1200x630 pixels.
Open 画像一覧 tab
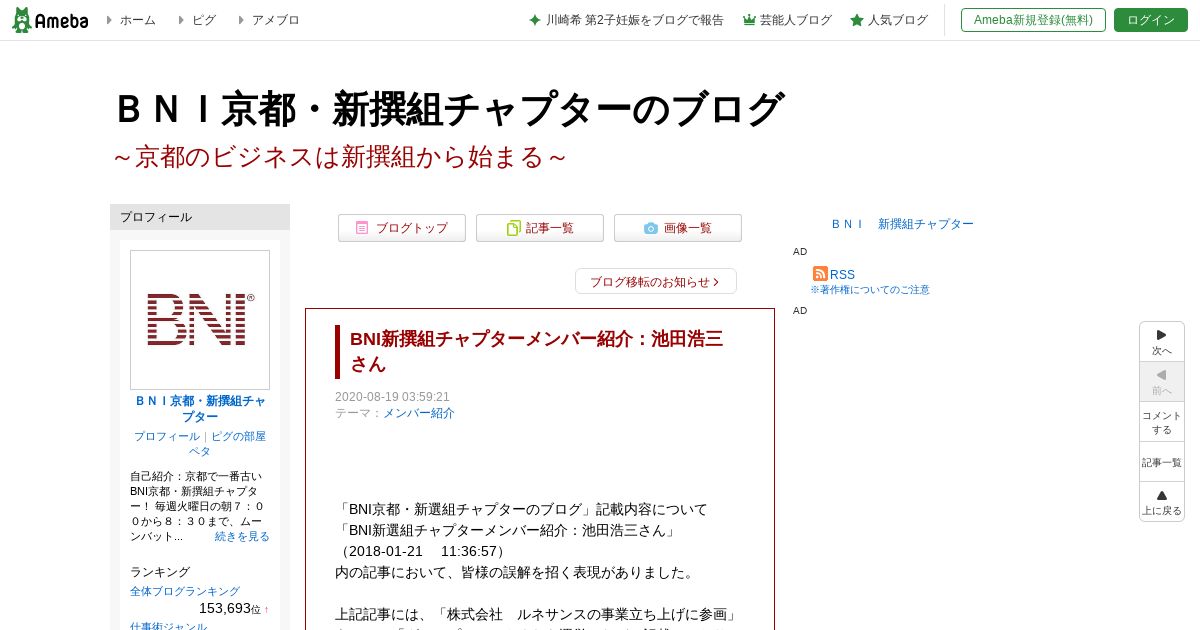(x=678, y=228)
